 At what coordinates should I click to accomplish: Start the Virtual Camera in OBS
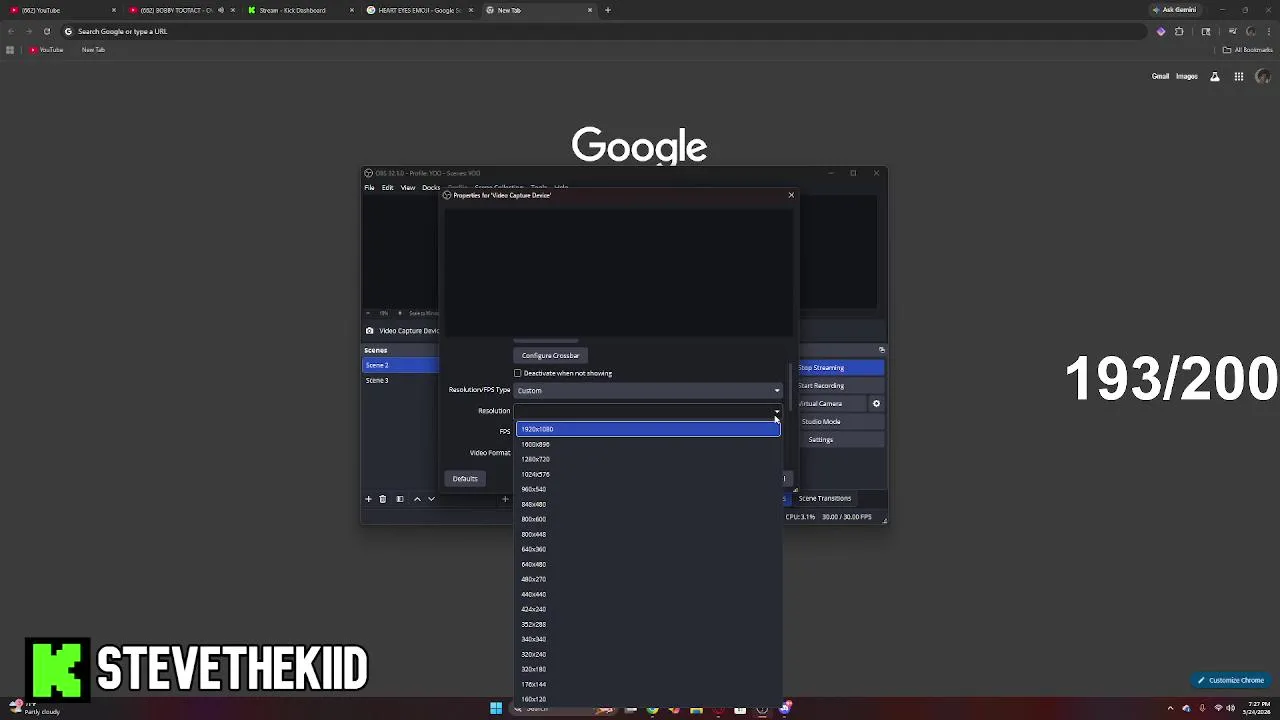click(x=830, y=403)
